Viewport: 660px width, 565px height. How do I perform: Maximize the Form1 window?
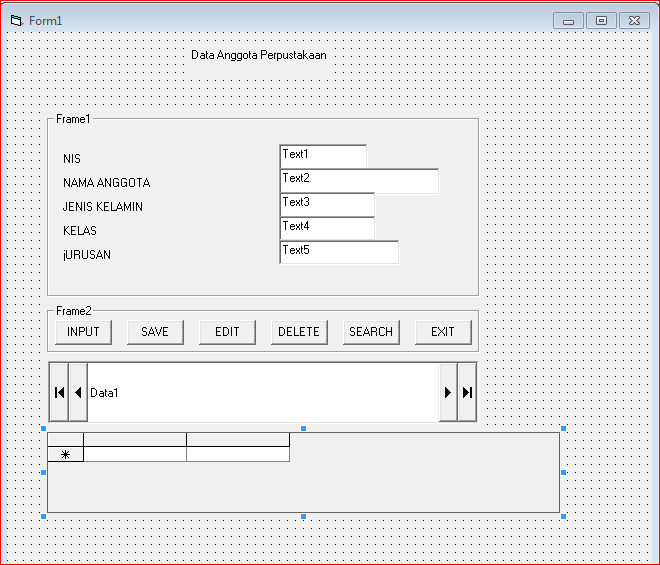601,21
